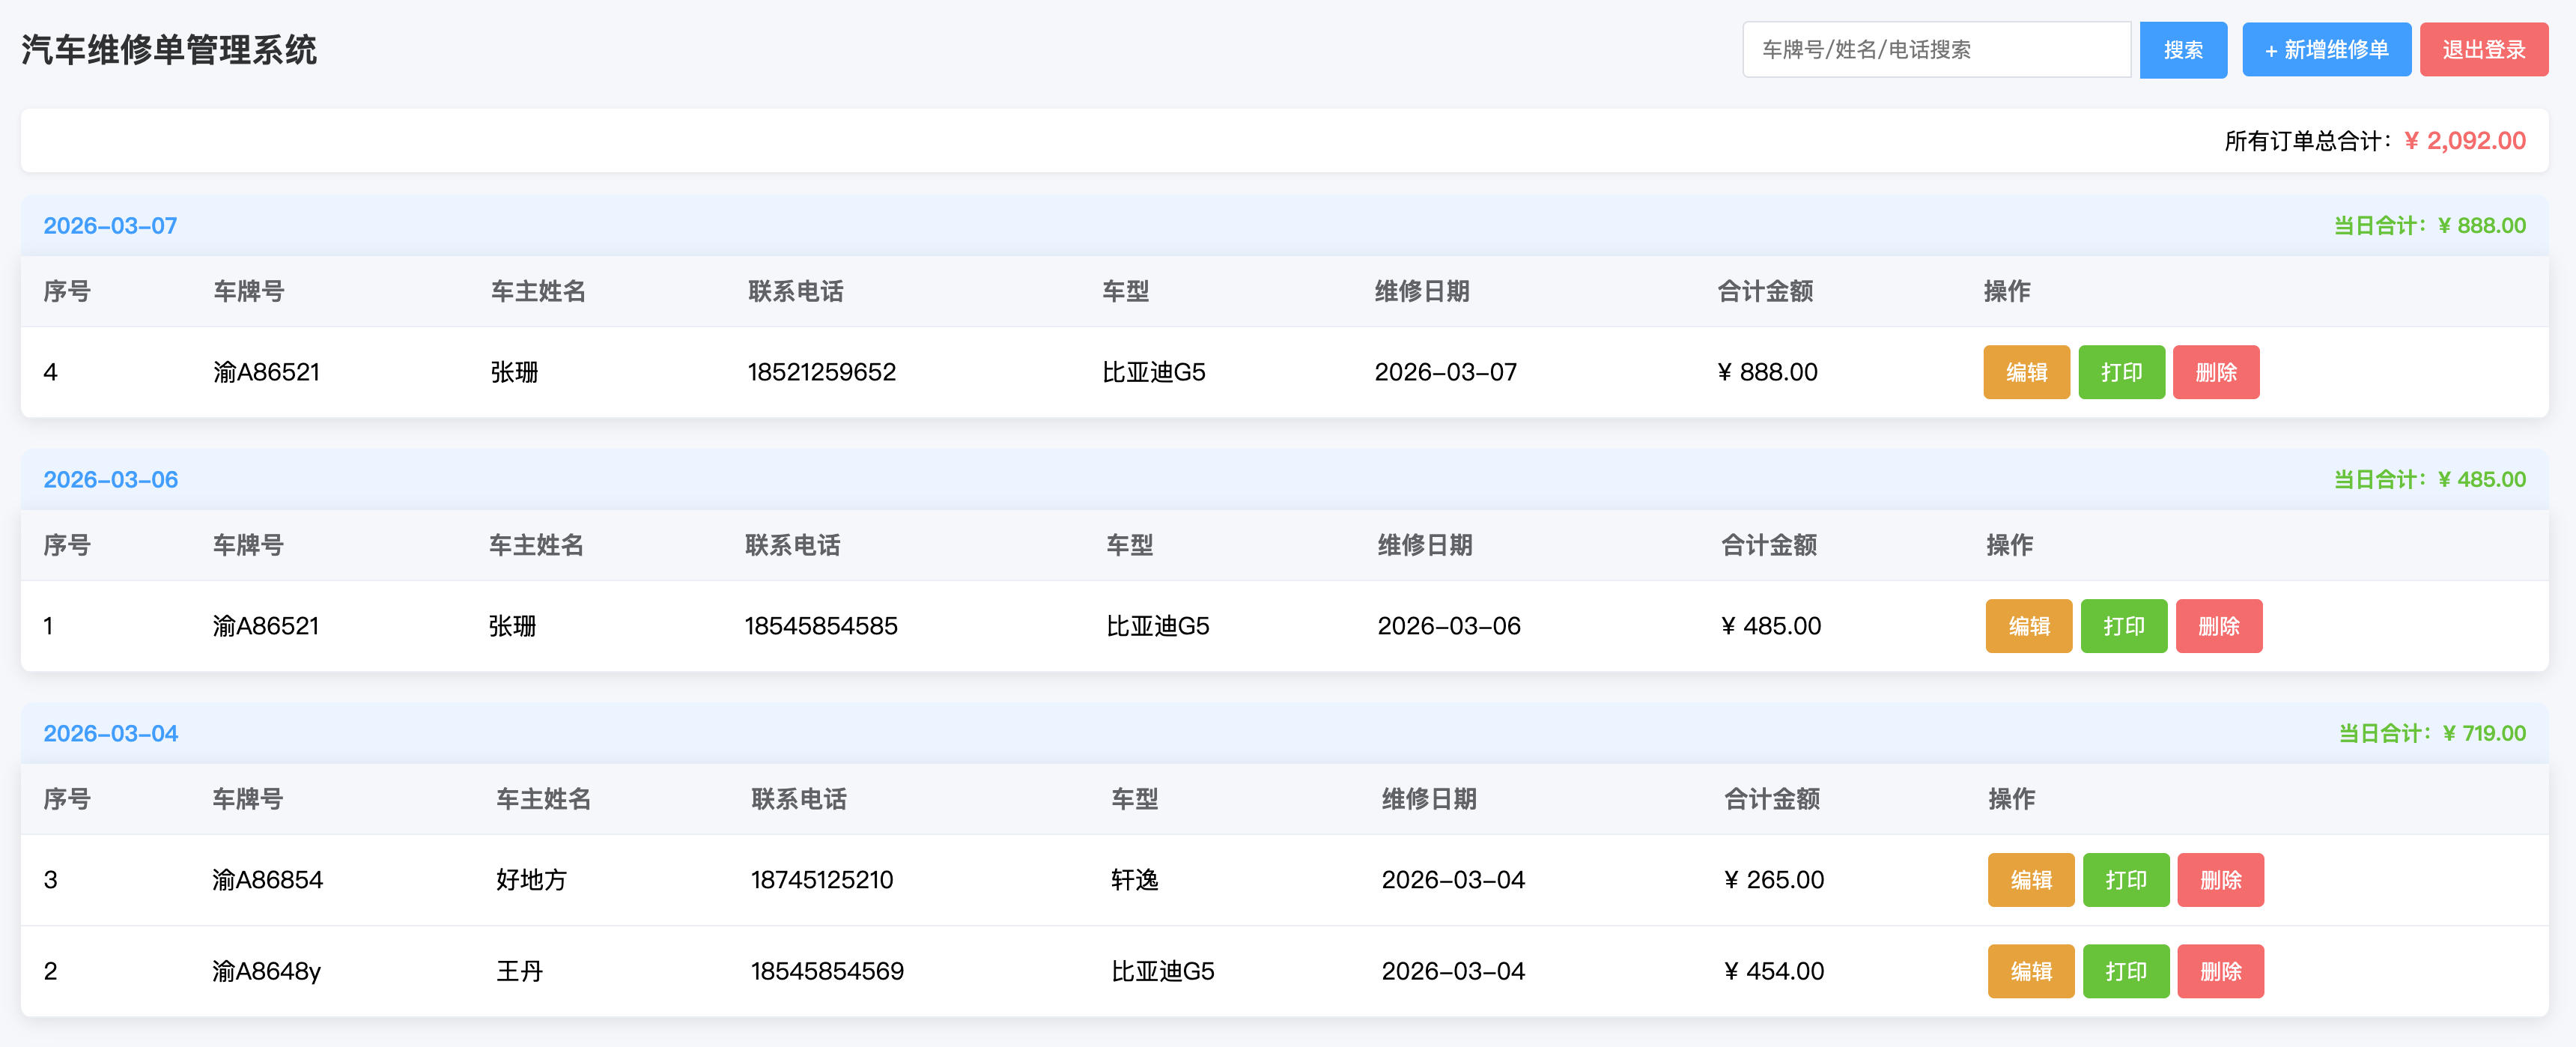Screen dimensions: 2576x1047
Task: Click phone number 18745125210
Action: 822,880
